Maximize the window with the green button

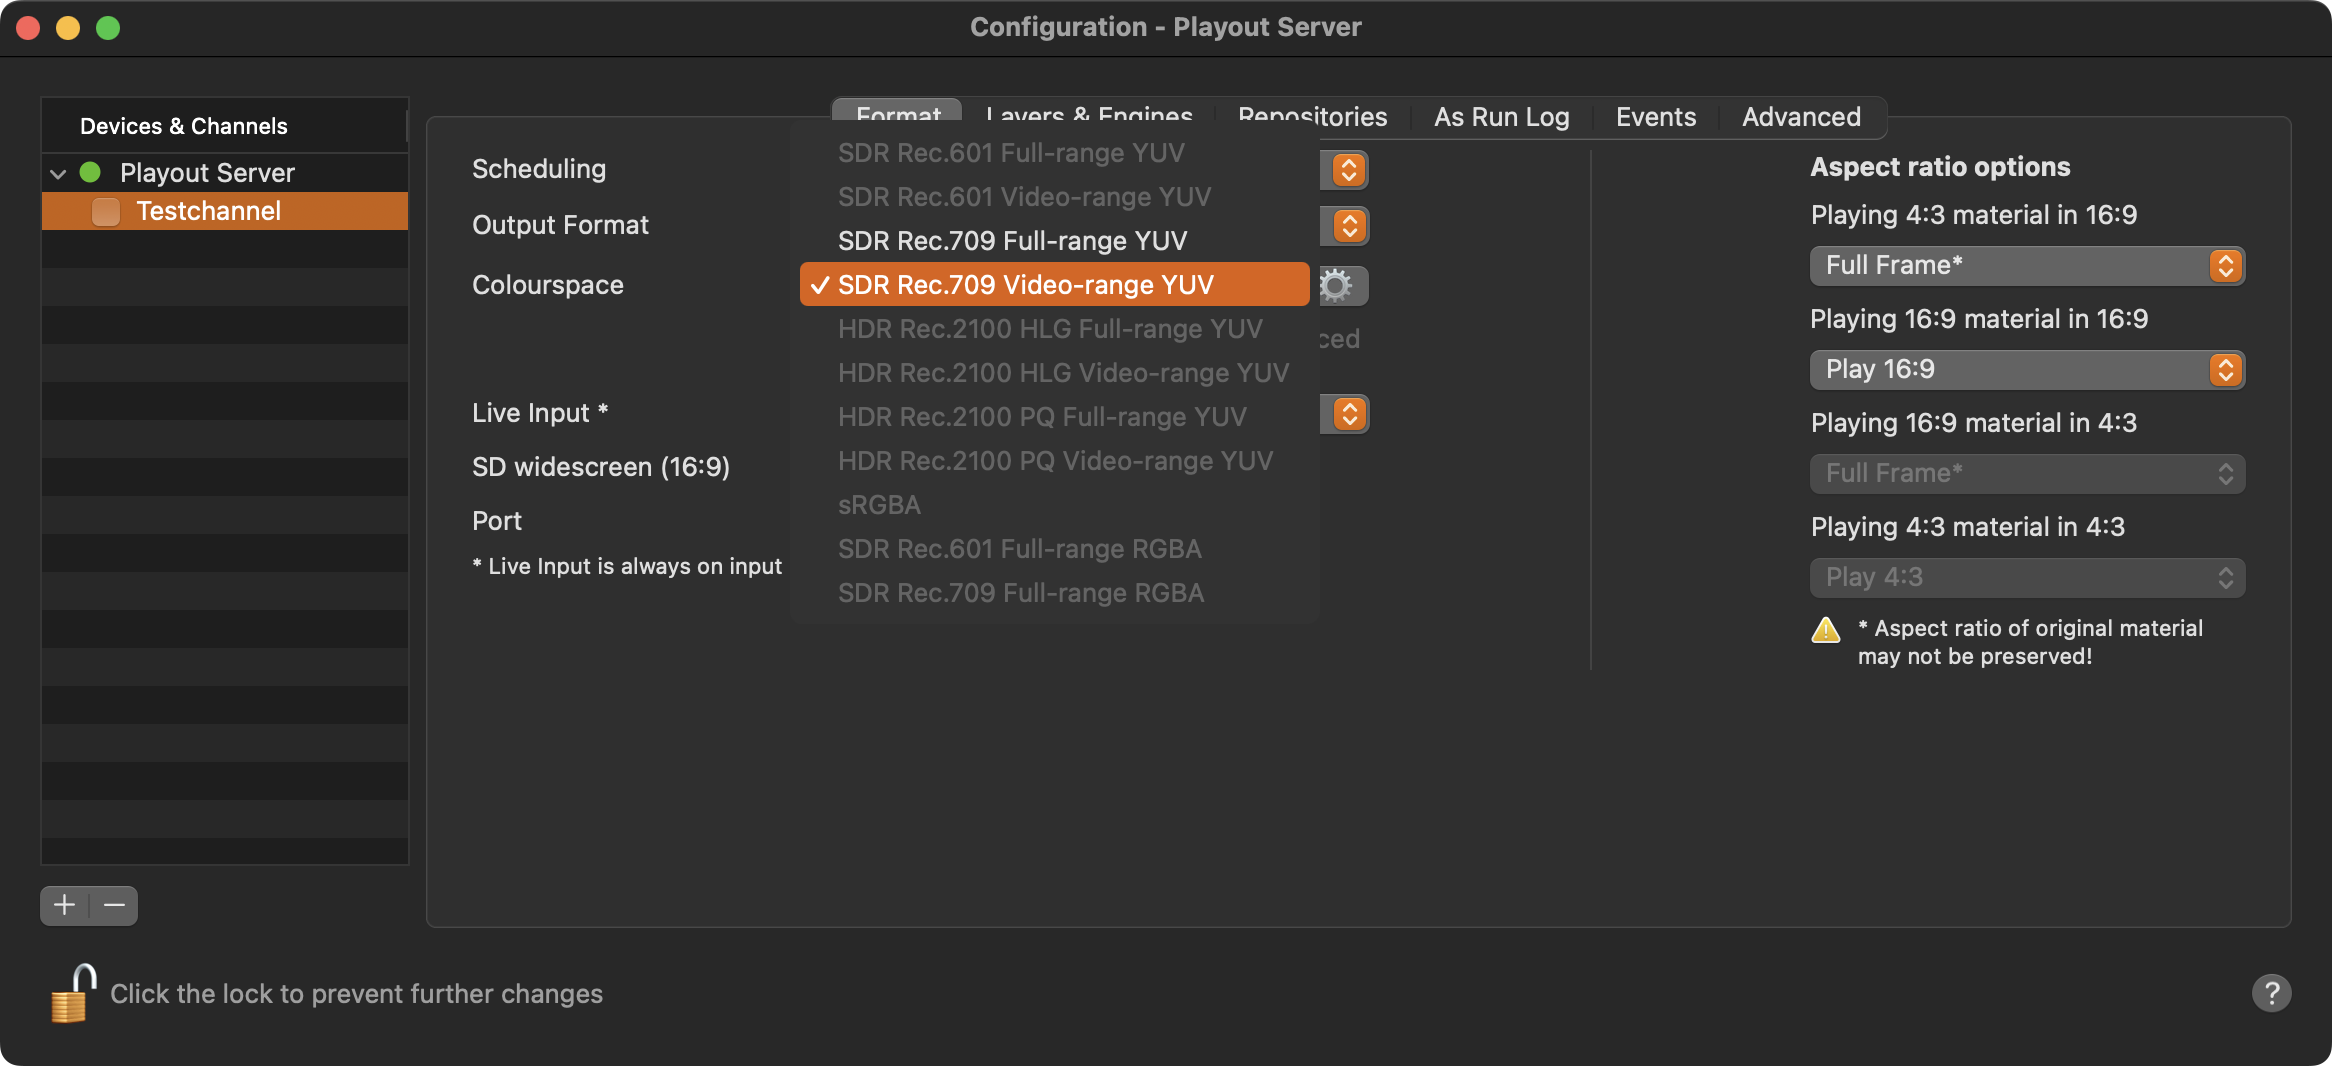pos(108,28)
